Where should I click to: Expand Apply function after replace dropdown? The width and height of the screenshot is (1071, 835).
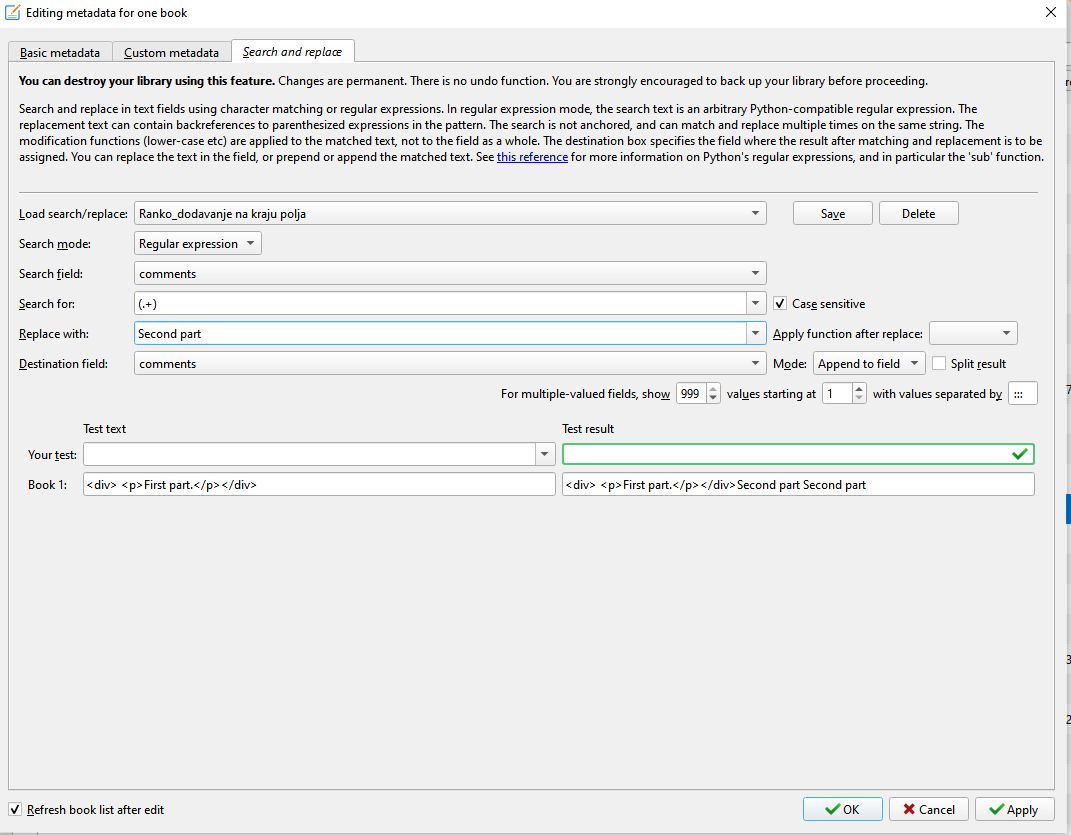(1005, 334)
